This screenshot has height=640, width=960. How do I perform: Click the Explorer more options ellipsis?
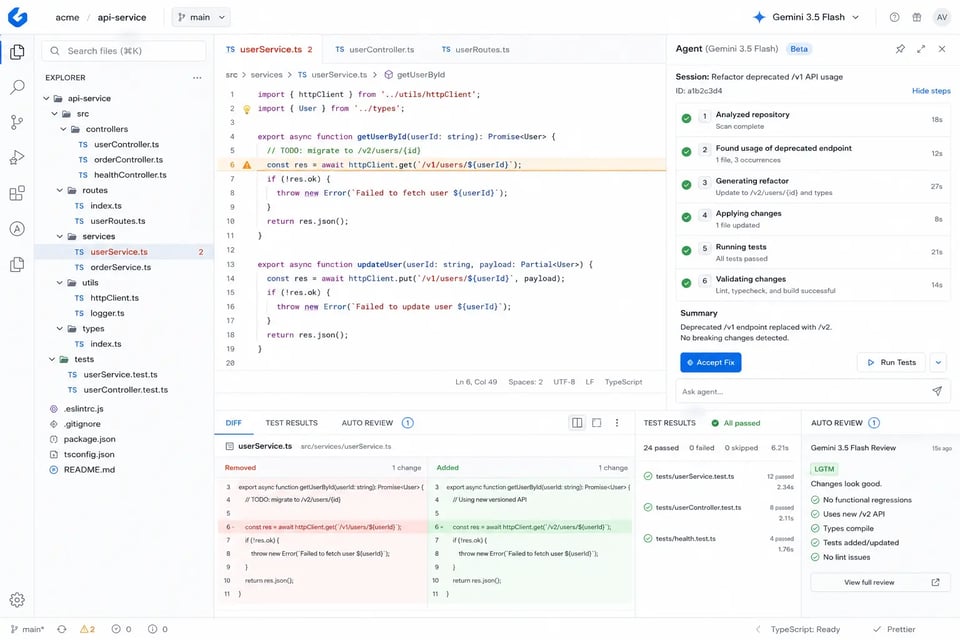tap(197, 78)
